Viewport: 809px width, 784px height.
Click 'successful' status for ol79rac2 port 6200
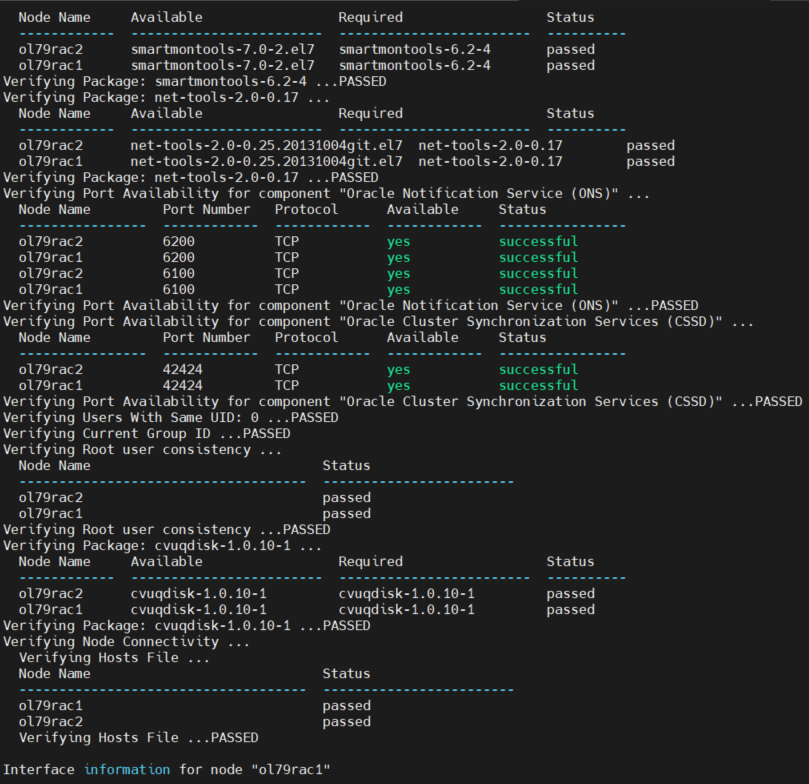pyautogui.click(x=539, y=241)
